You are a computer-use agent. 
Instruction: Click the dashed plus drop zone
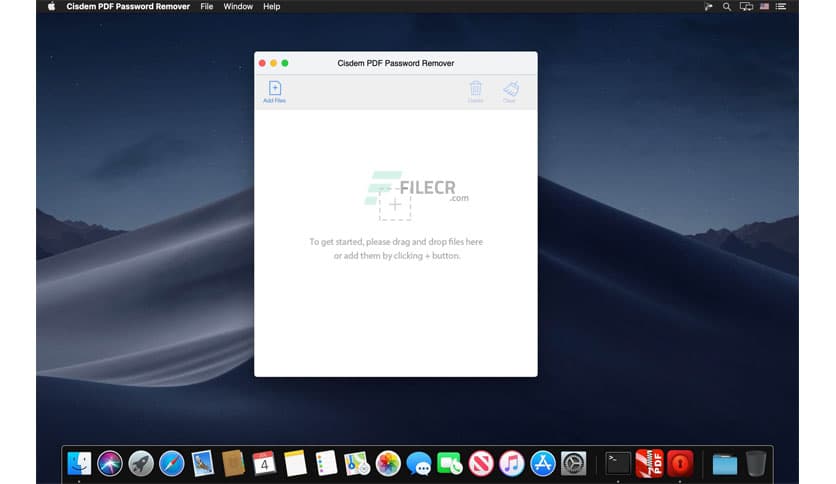(395, 205)
